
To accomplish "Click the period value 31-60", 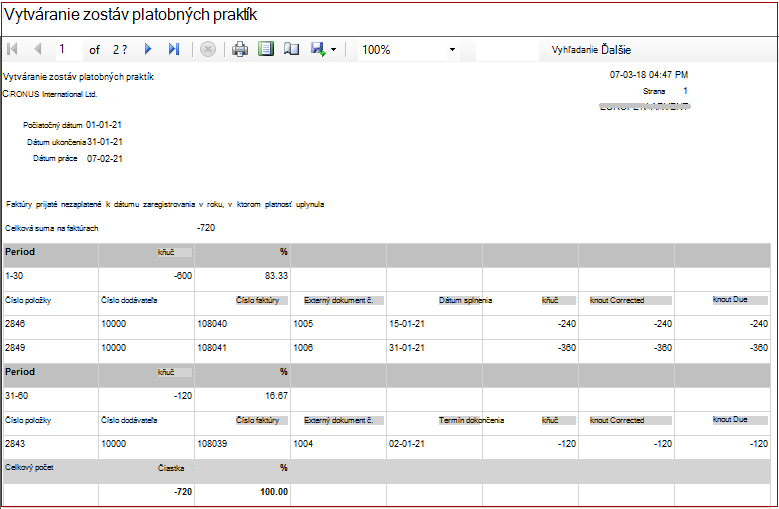I will (x=16, y=396).
